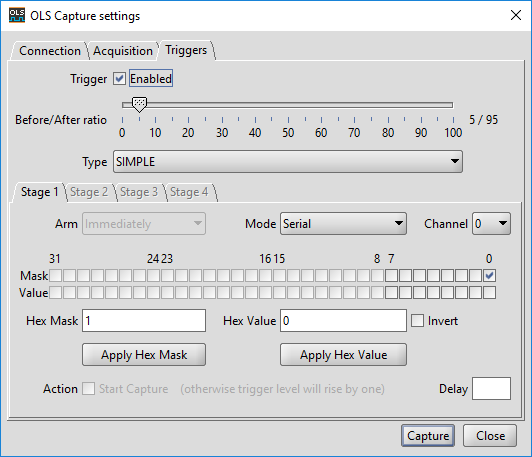
Task: Check the Value bit 7 checkbox
Action: pyautogui.click(x=391, y=292)
